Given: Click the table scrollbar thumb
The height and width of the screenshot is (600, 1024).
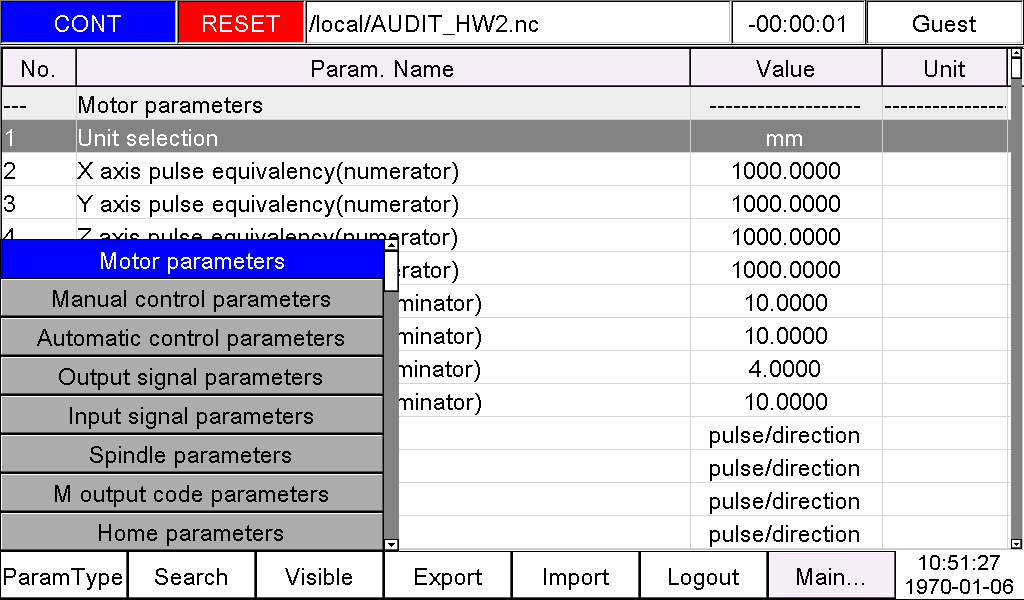Looking at the screenshot, I should (x=1016, y=68).
